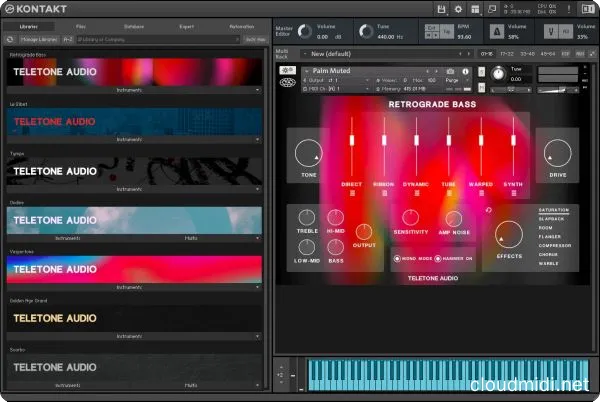
Task: Enable the MONO MODE radio button
Action: point(397,259)
